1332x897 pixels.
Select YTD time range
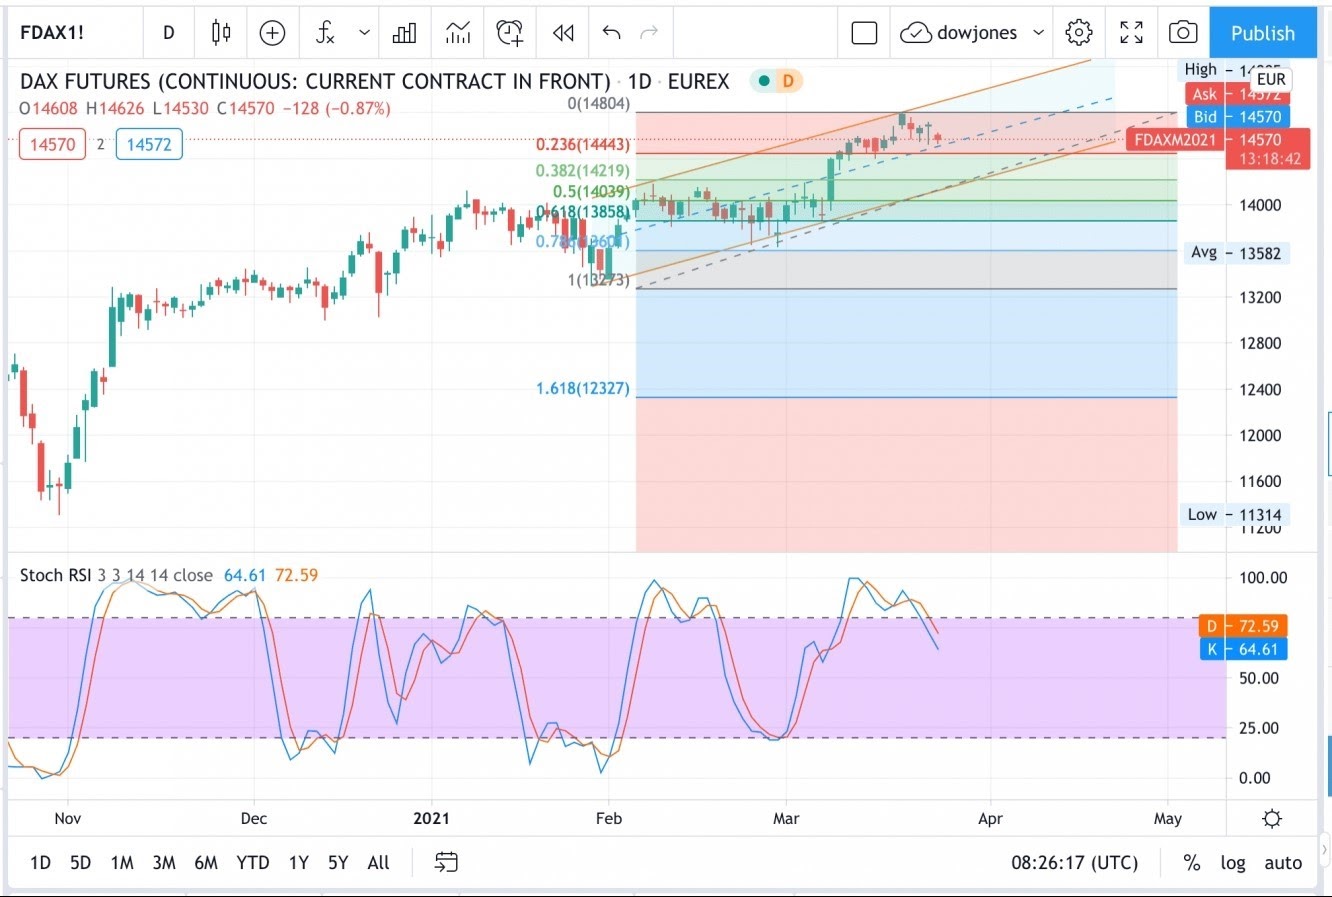point(253,862)
